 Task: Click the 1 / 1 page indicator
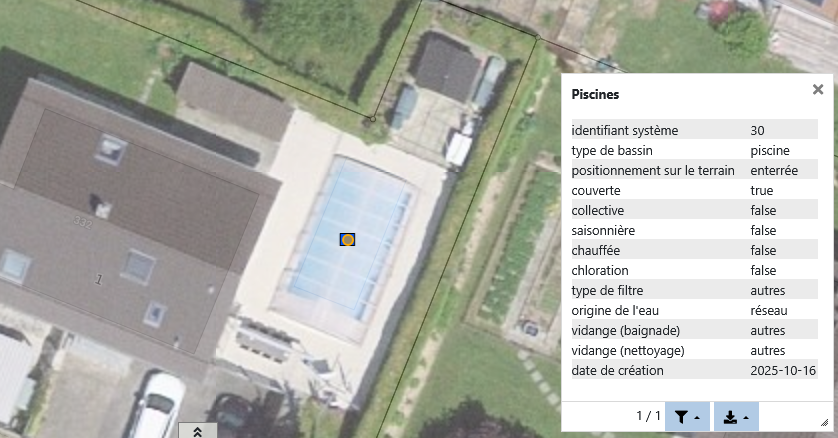(x=648, y=416)
